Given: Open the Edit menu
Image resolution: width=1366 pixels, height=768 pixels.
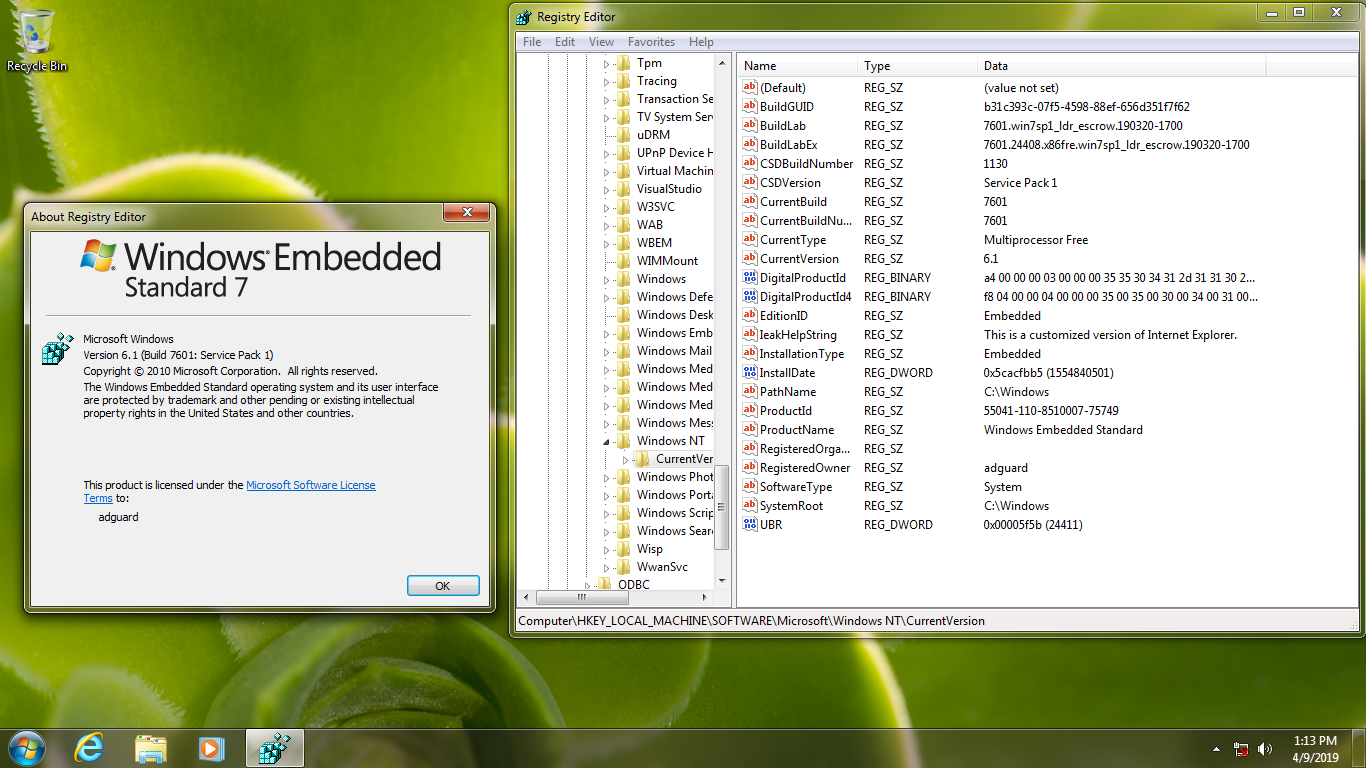Looking at the screenshot, I should click(565, 42).
